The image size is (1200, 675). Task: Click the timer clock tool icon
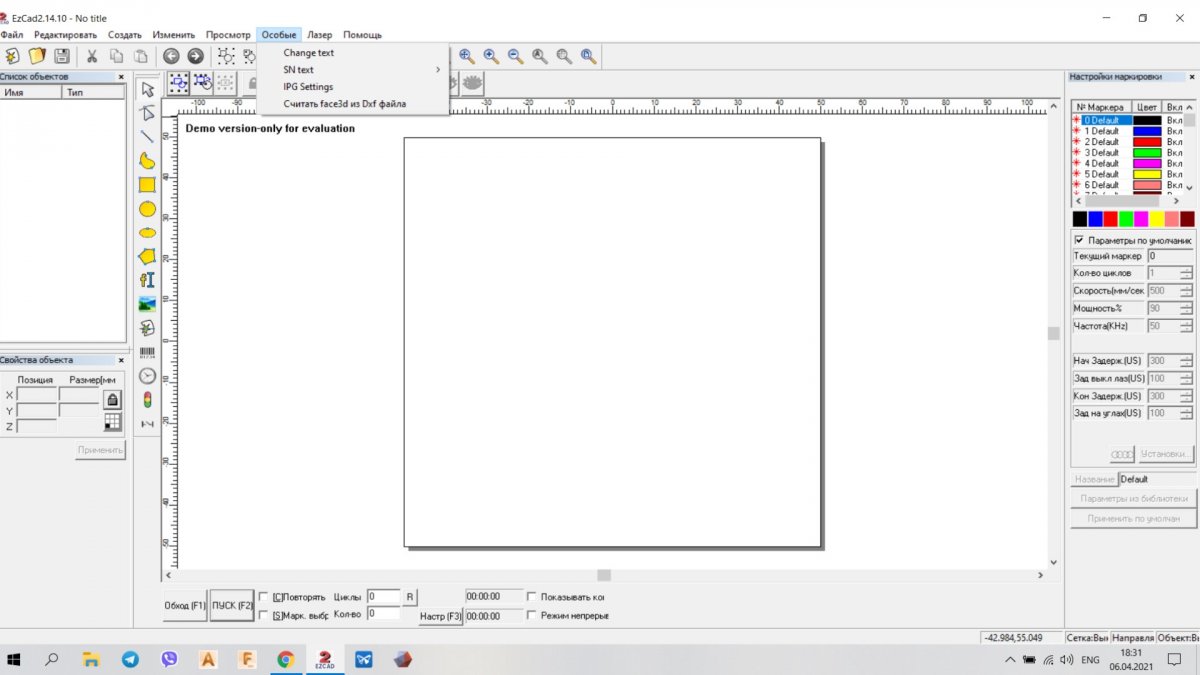point(147,376)
